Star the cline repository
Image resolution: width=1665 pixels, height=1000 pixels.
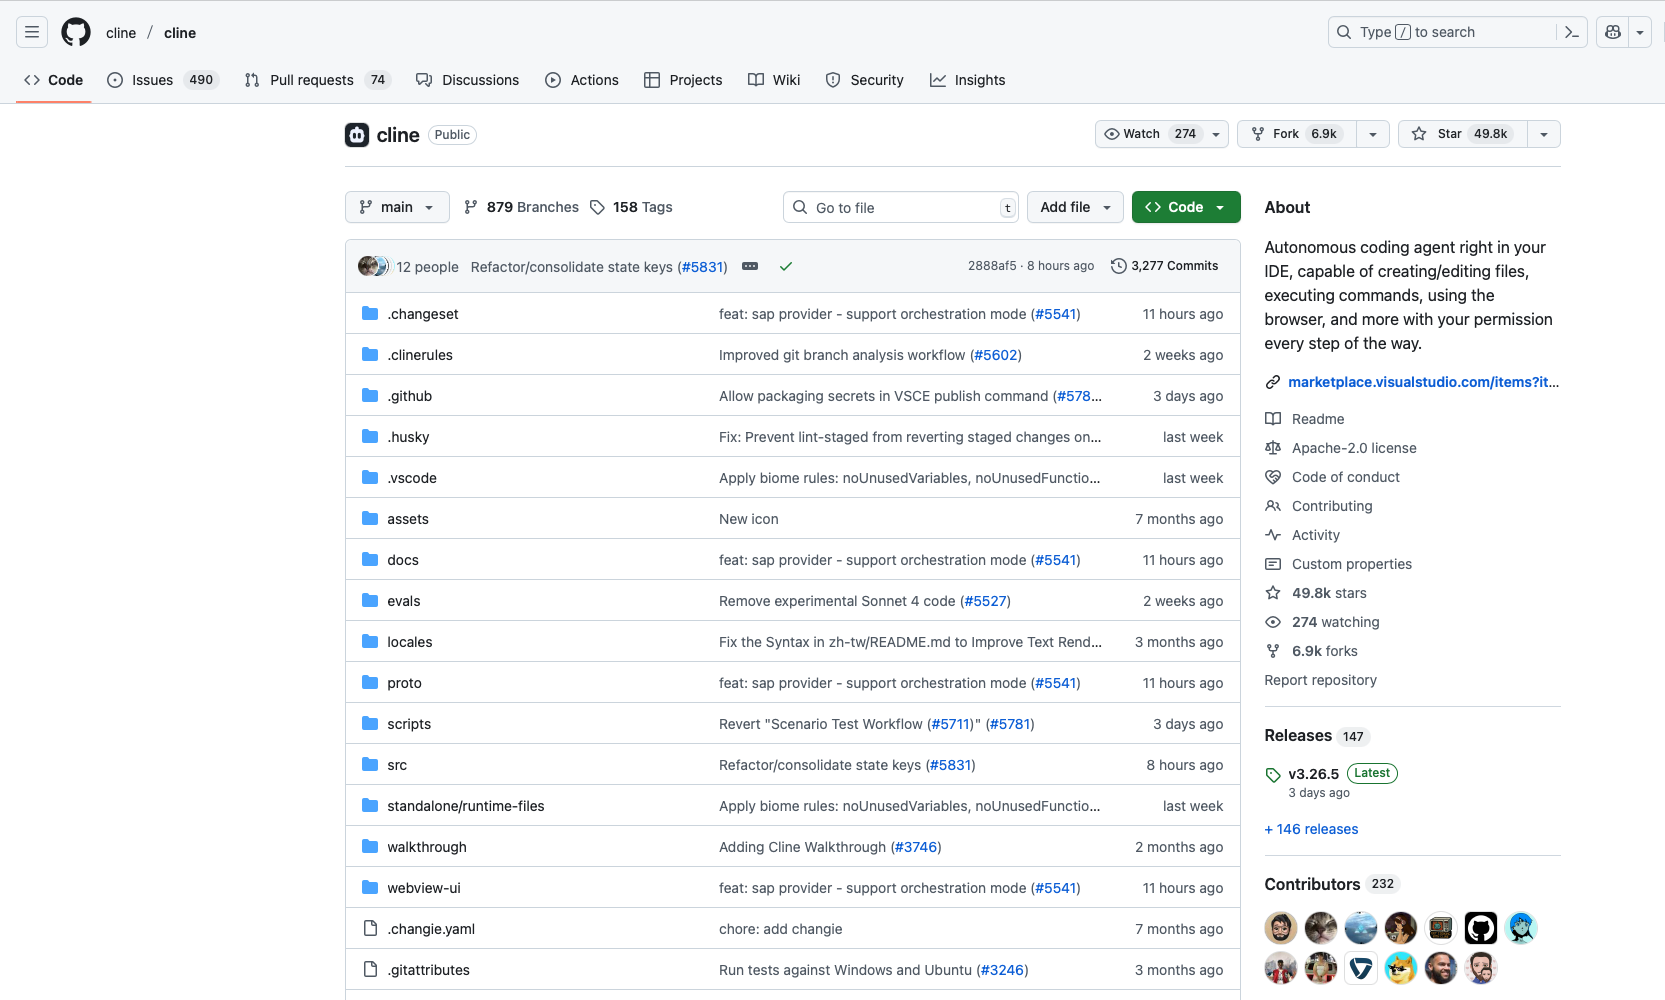(x=1463, y=134)
